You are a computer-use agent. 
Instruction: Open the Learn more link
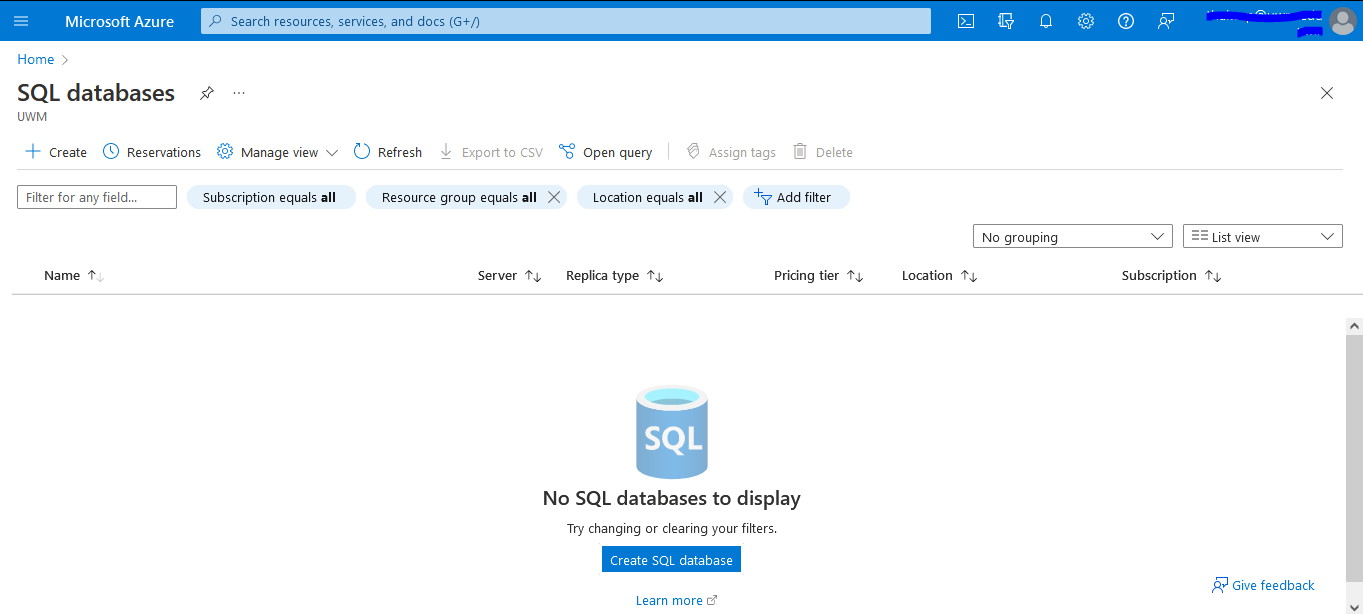coord(670,599)
